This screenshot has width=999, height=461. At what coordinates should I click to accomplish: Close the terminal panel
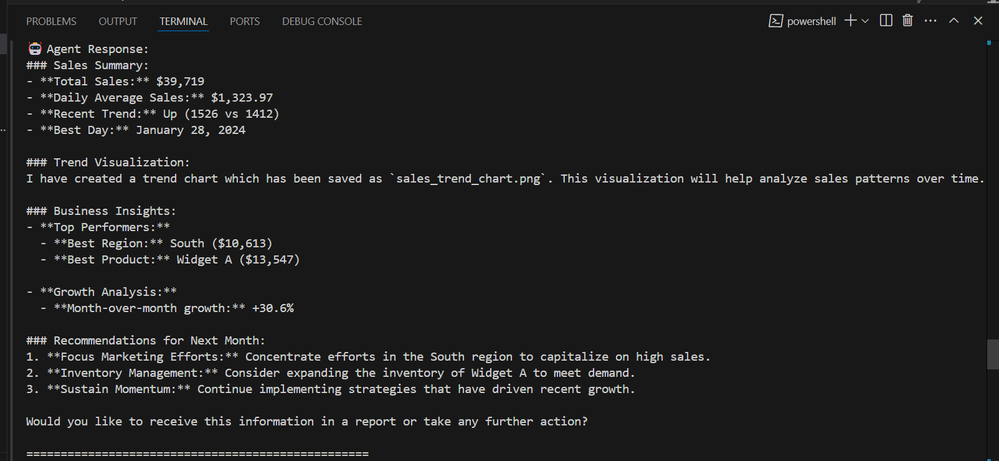pyautogui.click(x=978, y=20)
